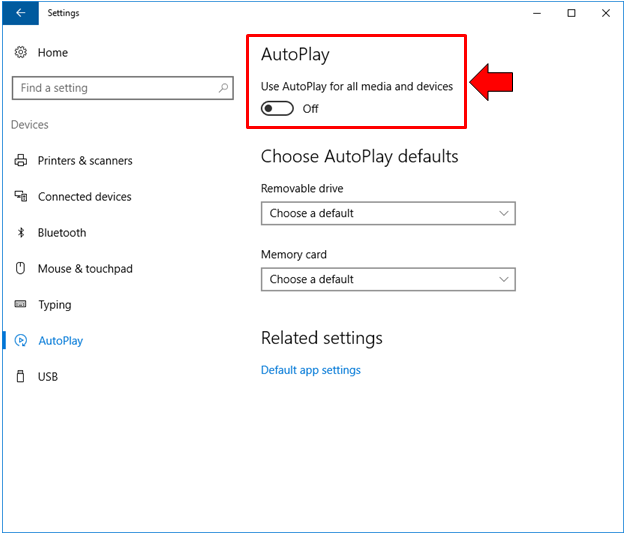Go to Settings Home

[52, 52]
